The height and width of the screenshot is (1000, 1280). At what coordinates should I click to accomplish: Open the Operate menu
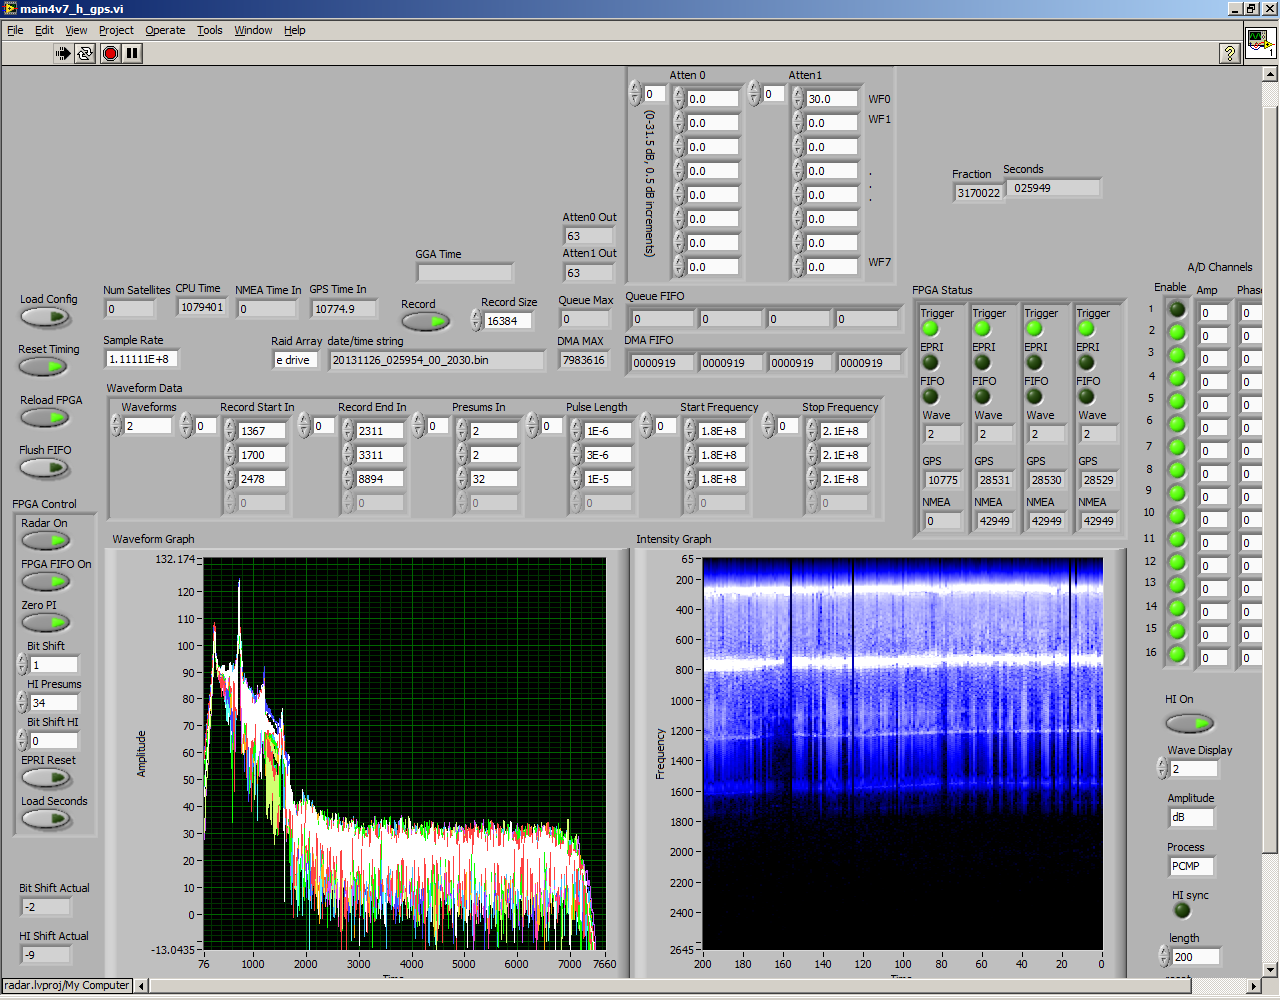coord(165,30)
